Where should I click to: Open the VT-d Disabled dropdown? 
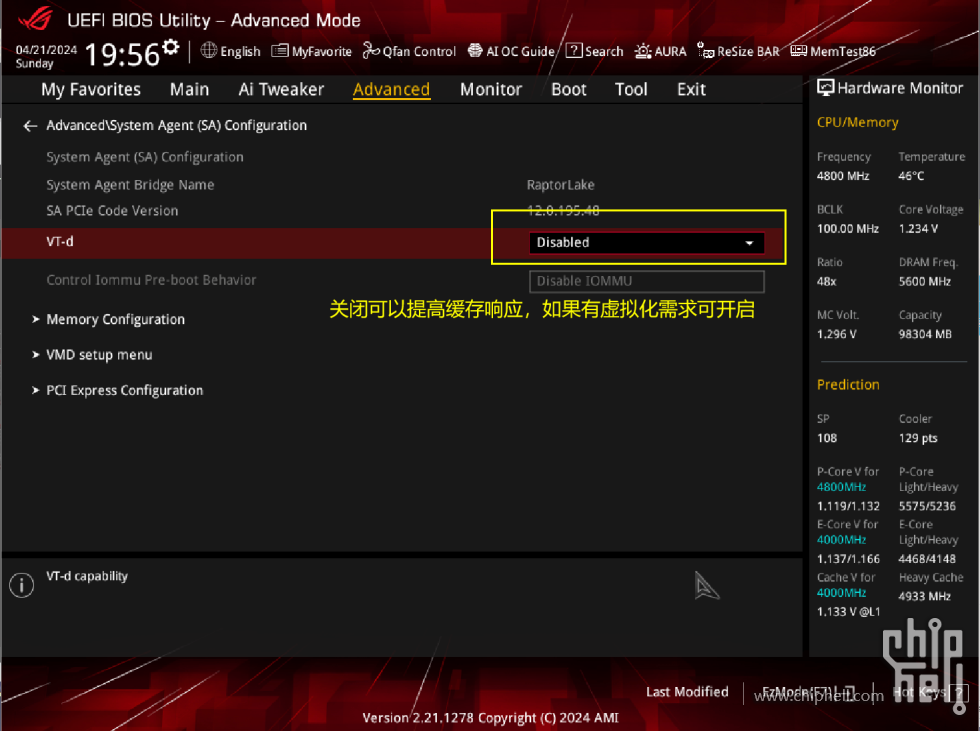coord(646,242)
